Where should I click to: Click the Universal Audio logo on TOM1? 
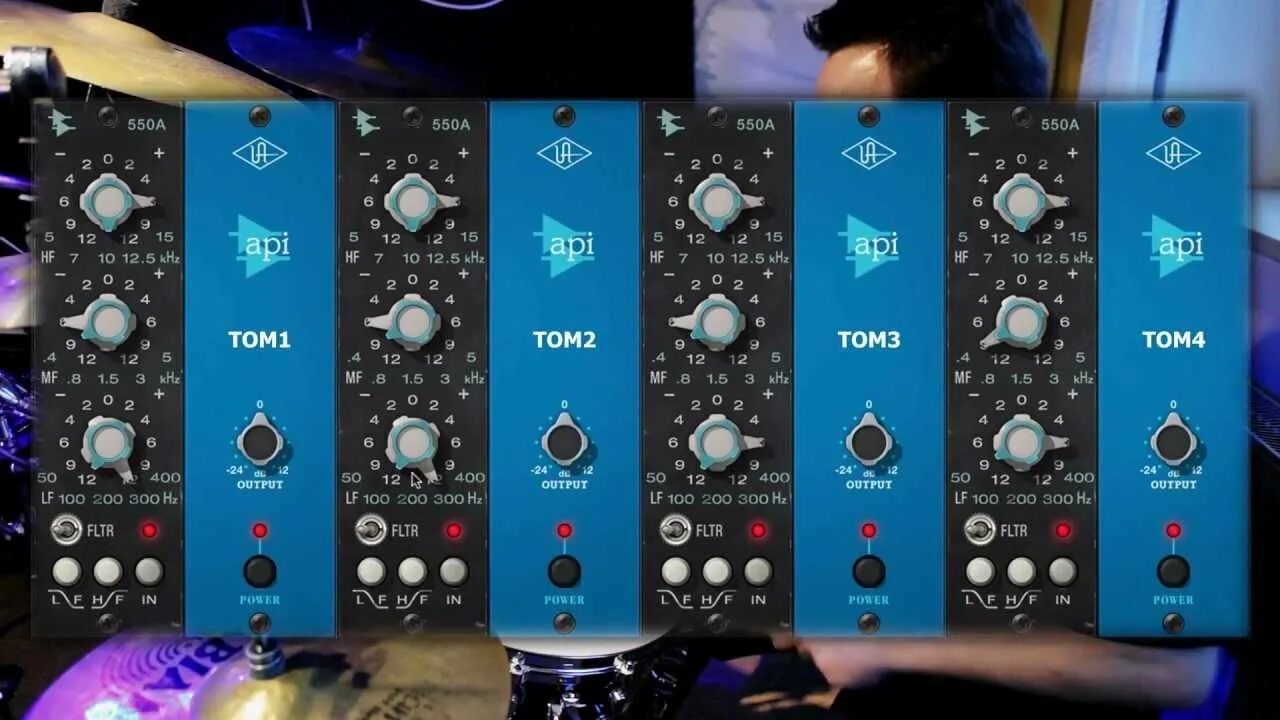260,153
